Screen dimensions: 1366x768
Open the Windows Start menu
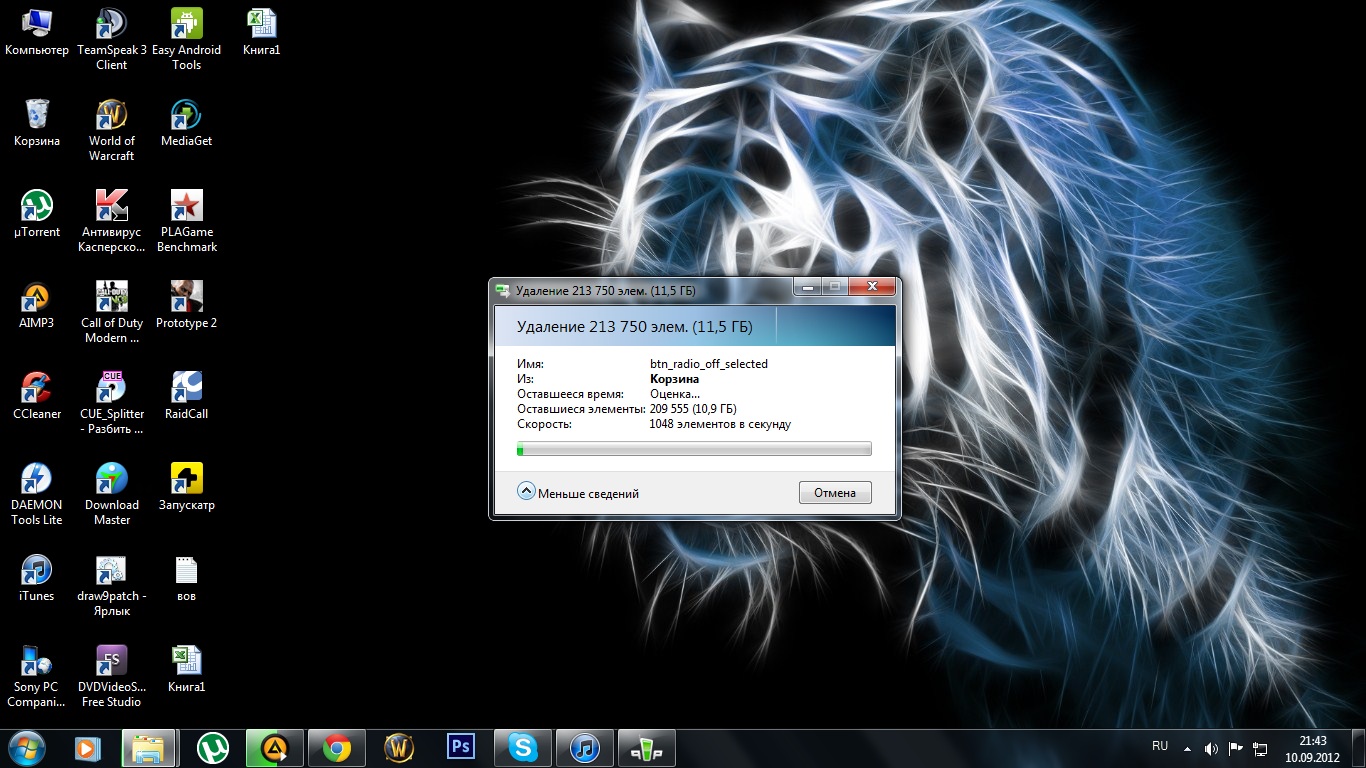click(26, 747)
